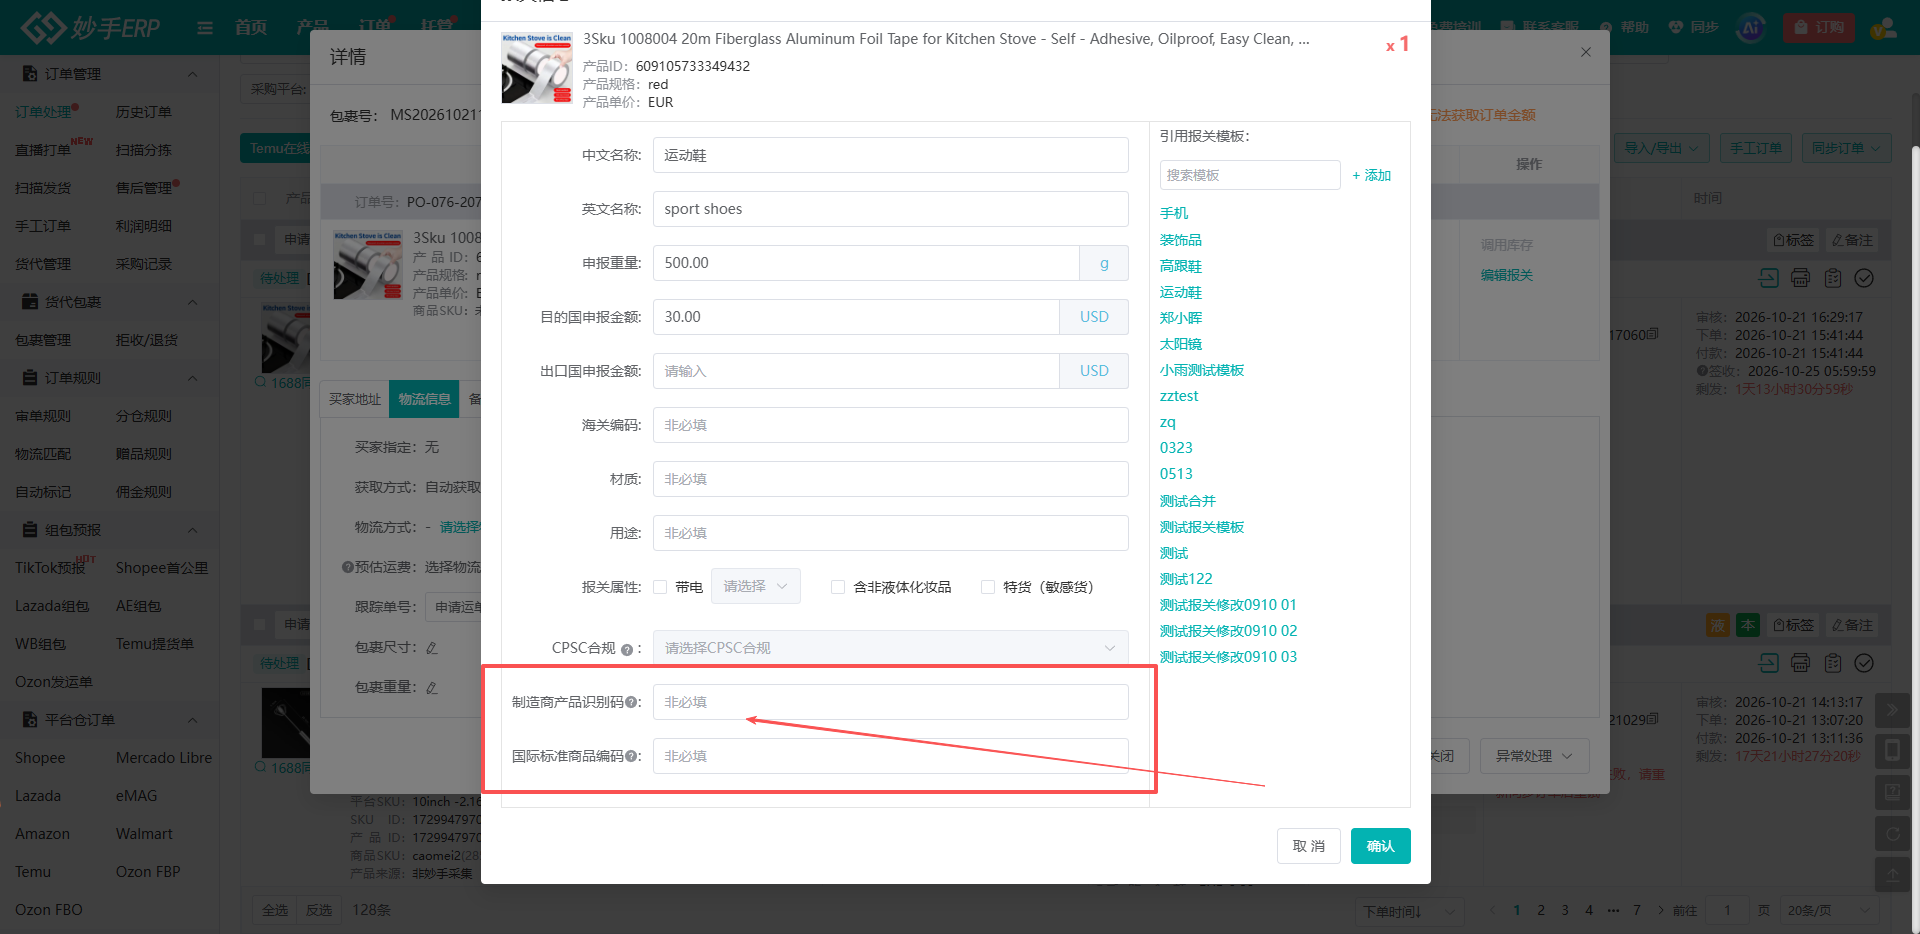Switch to the 物流信息 tab

click(x=424, y=399)
